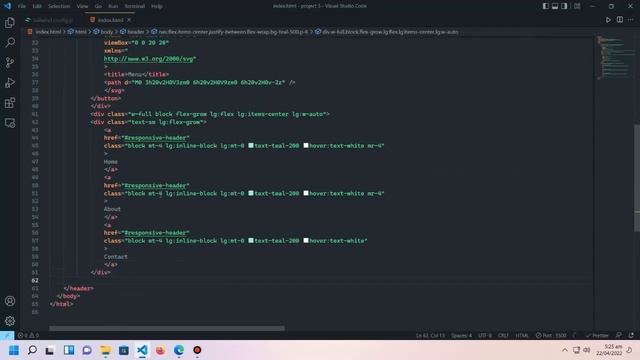The height and width of the screenshot is (360, 640).
Task: Click hover:text-white color swatch on line 51
Action: (x=306, y=193)
